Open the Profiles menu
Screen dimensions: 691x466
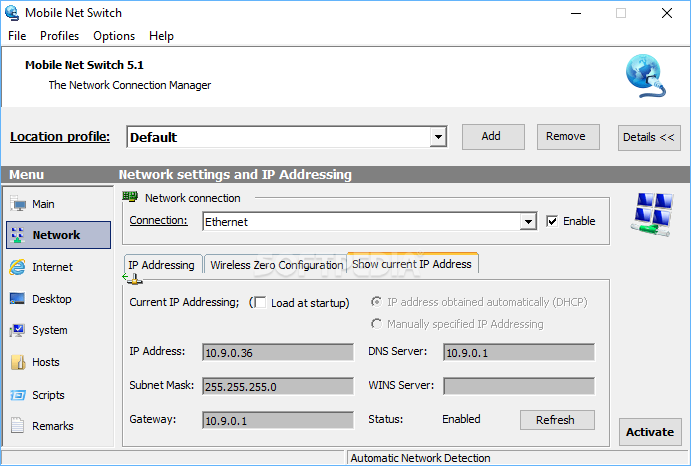click(59, 36)
